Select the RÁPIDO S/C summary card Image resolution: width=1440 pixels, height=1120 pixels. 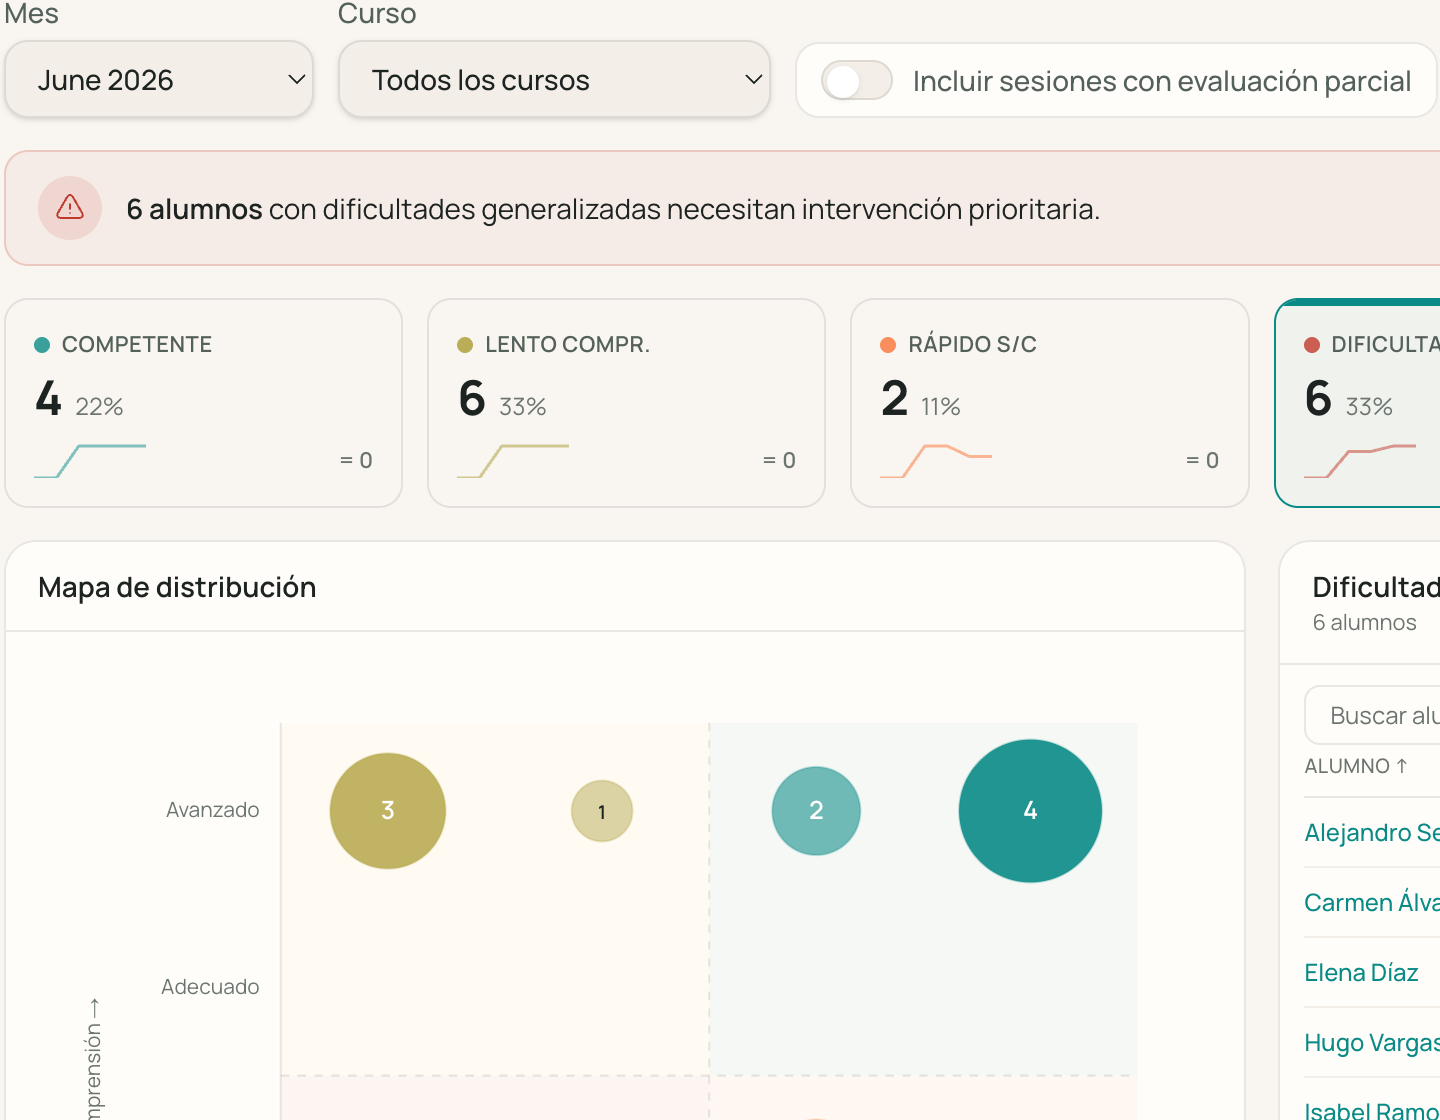(x=1050, y=403)
